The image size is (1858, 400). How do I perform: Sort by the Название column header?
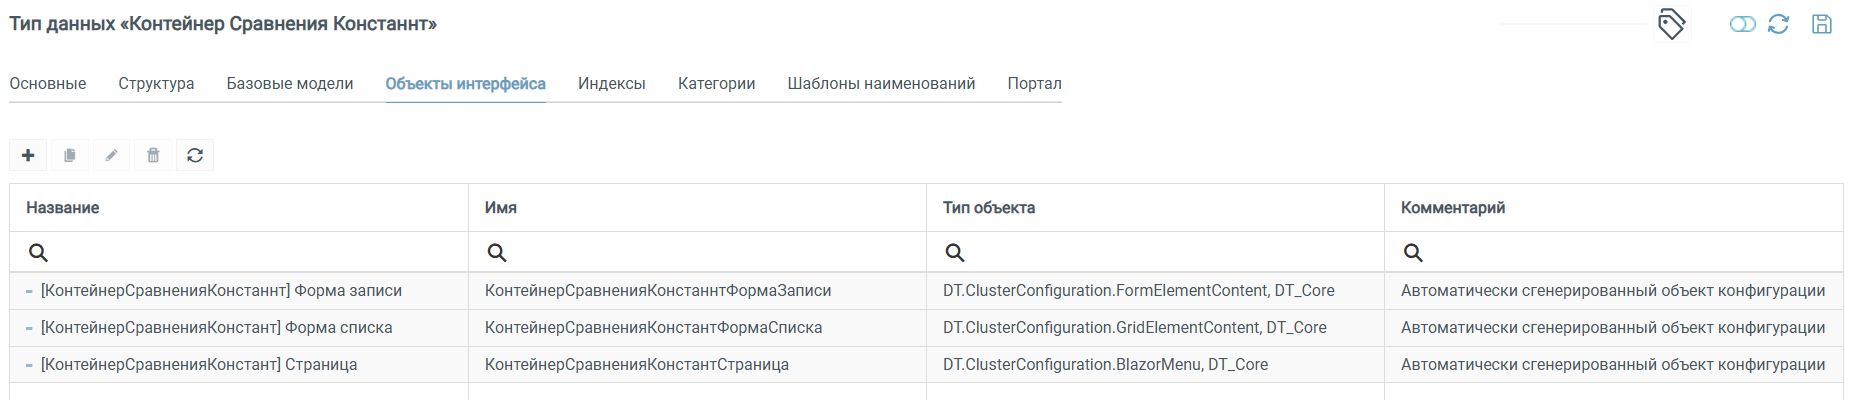click(x=63, y=208)
